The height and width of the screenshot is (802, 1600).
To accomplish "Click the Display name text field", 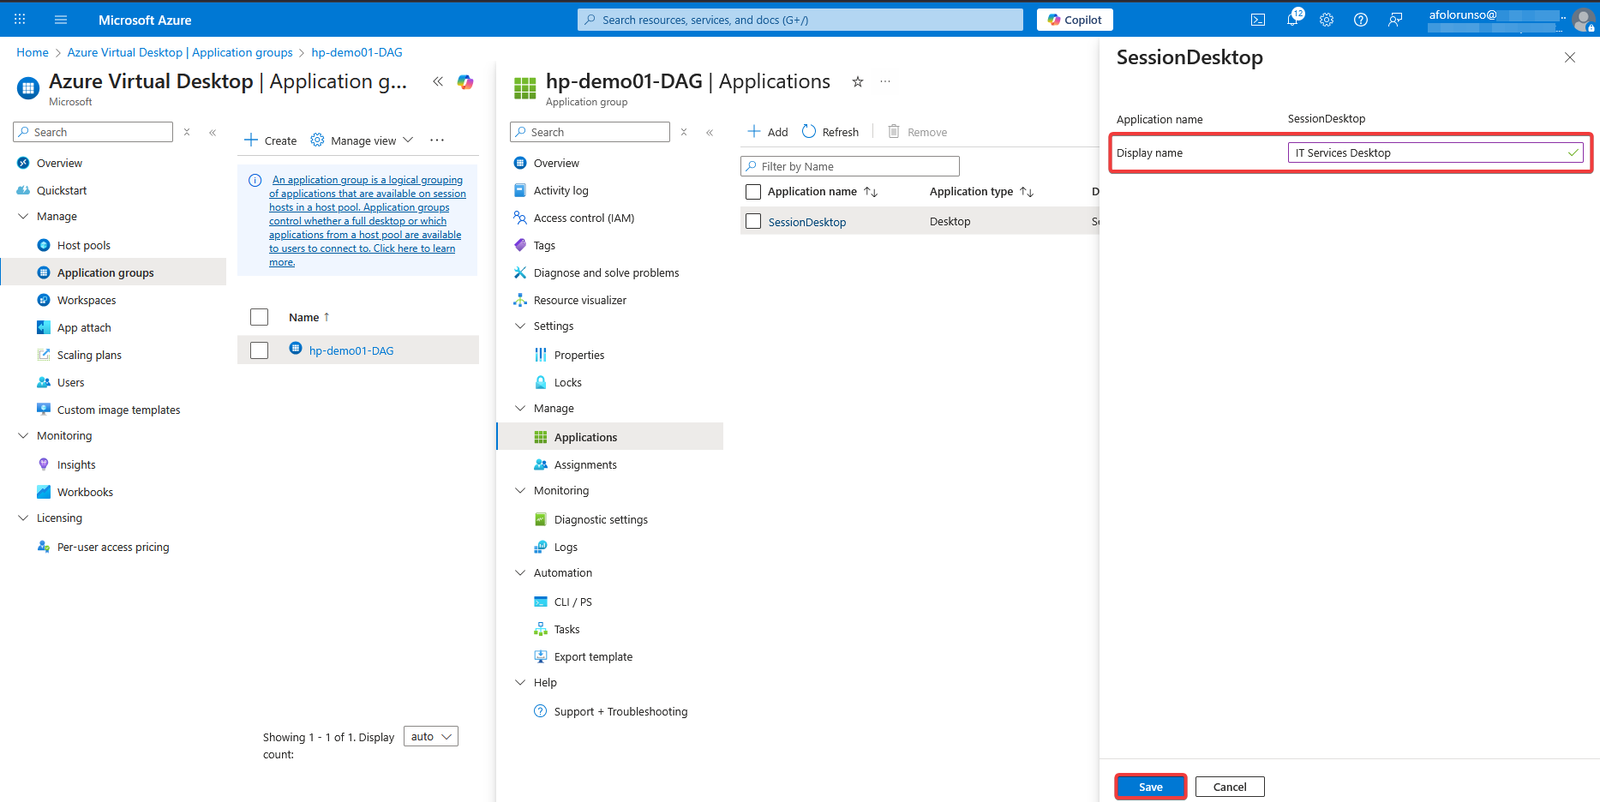I will pyautogui.click(x=1428, y=153).
